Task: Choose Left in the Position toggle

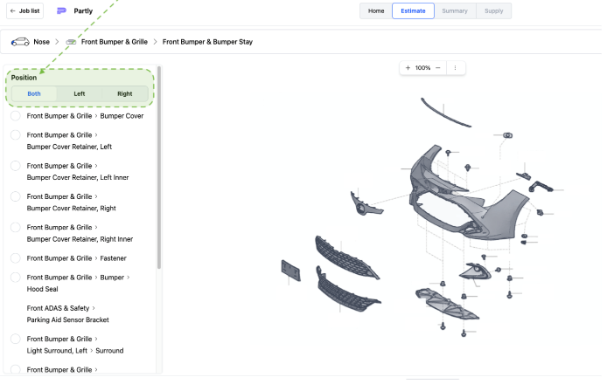Action: pyautogui.click(x=79, y=94)
